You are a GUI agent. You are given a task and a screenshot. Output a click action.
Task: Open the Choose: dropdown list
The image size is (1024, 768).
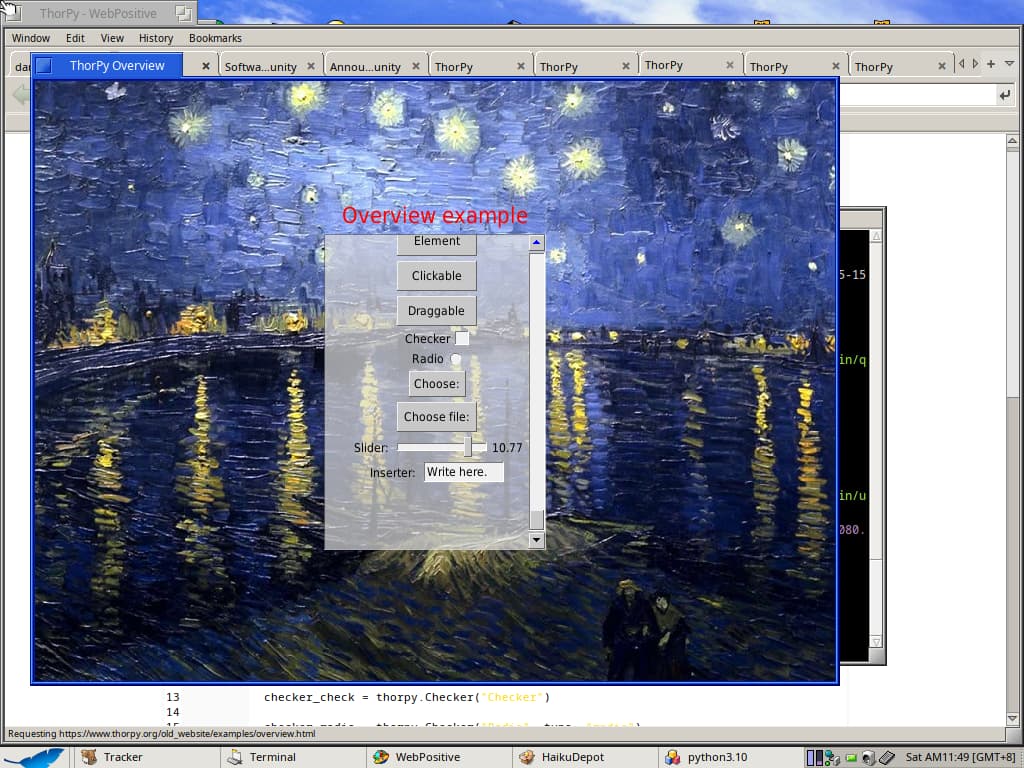click(436, 384)
